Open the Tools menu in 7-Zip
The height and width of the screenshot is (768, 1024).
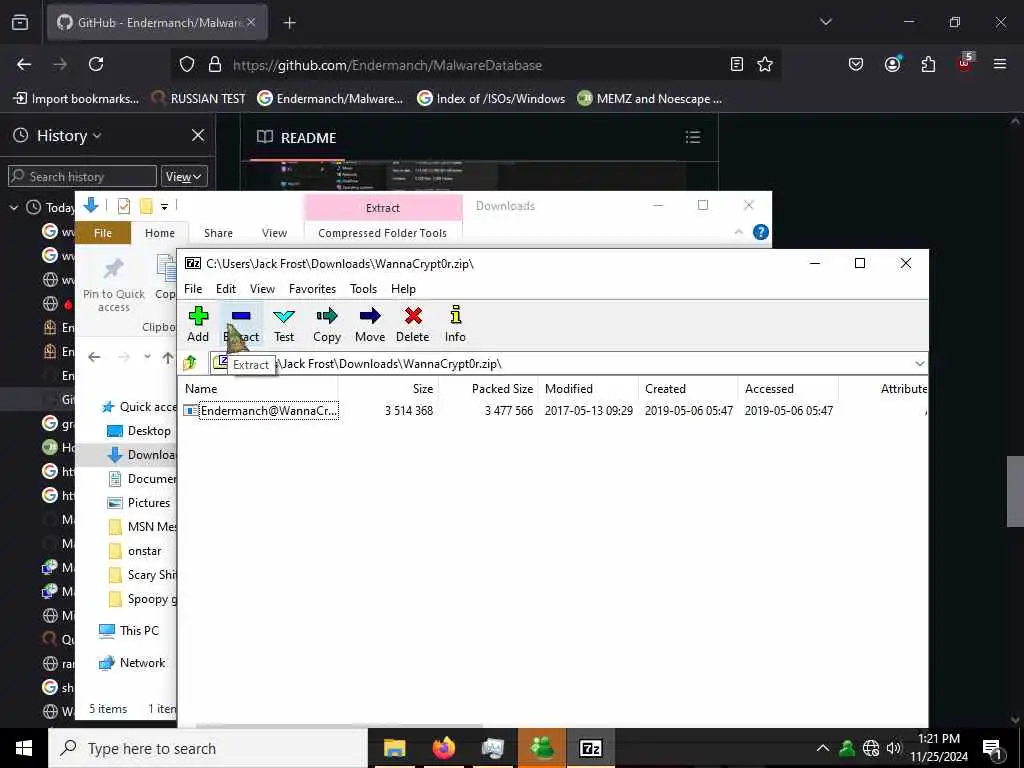pyautogui.click(x=363, y=289)
